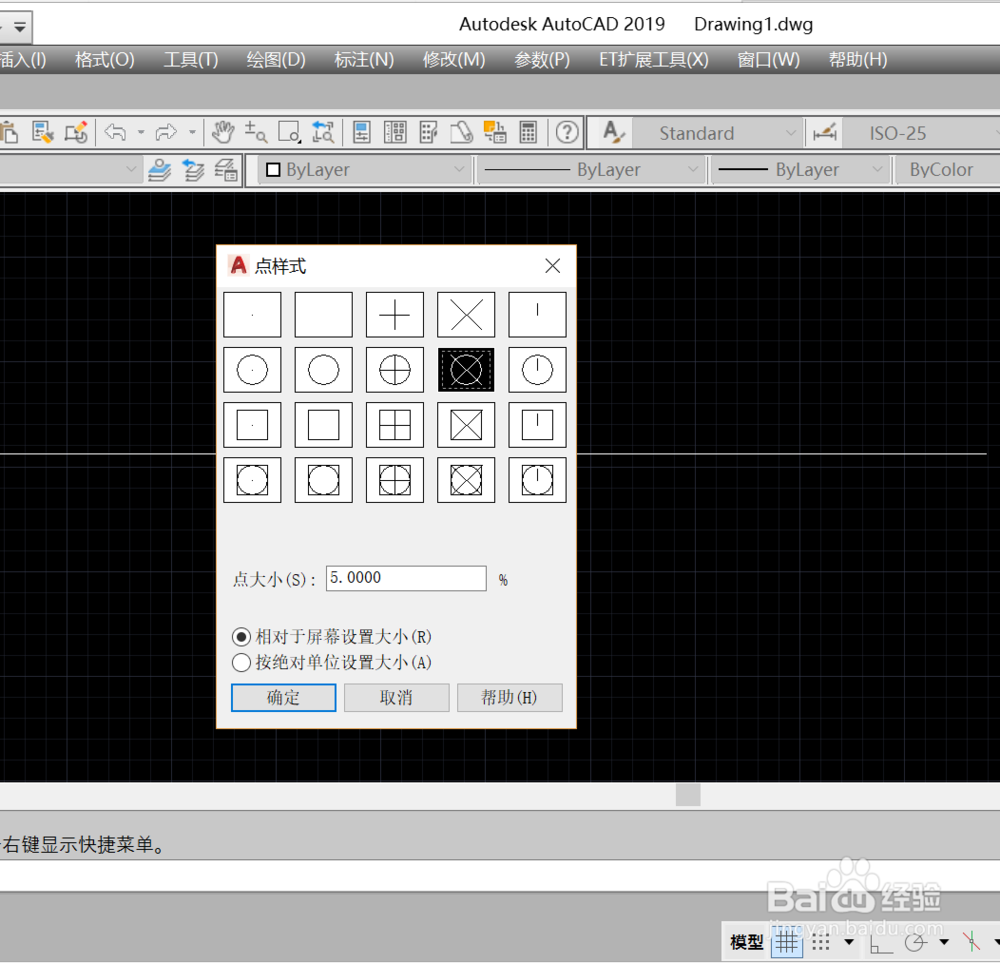Open the 窗口(W) menu

click(768, 60)
